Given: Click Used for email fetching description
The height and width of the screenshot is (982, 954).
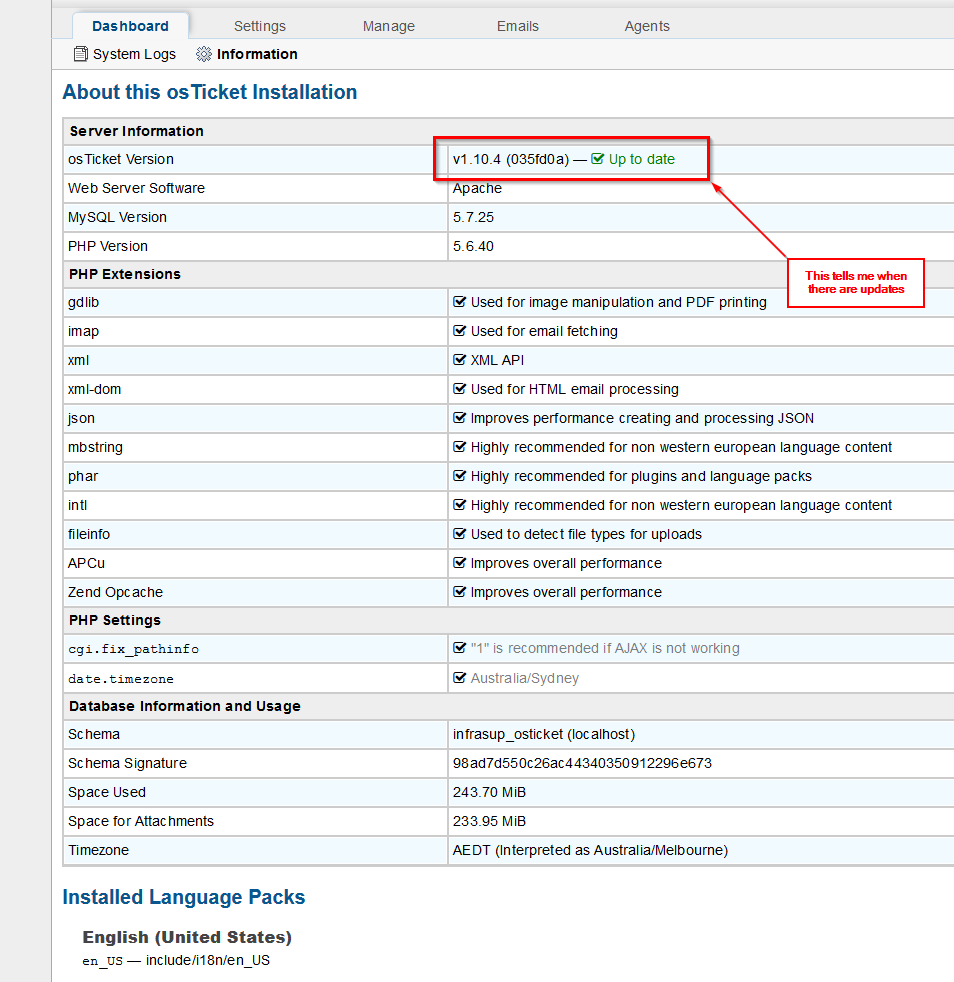Looking at the screenshot, I should point(544,331).
